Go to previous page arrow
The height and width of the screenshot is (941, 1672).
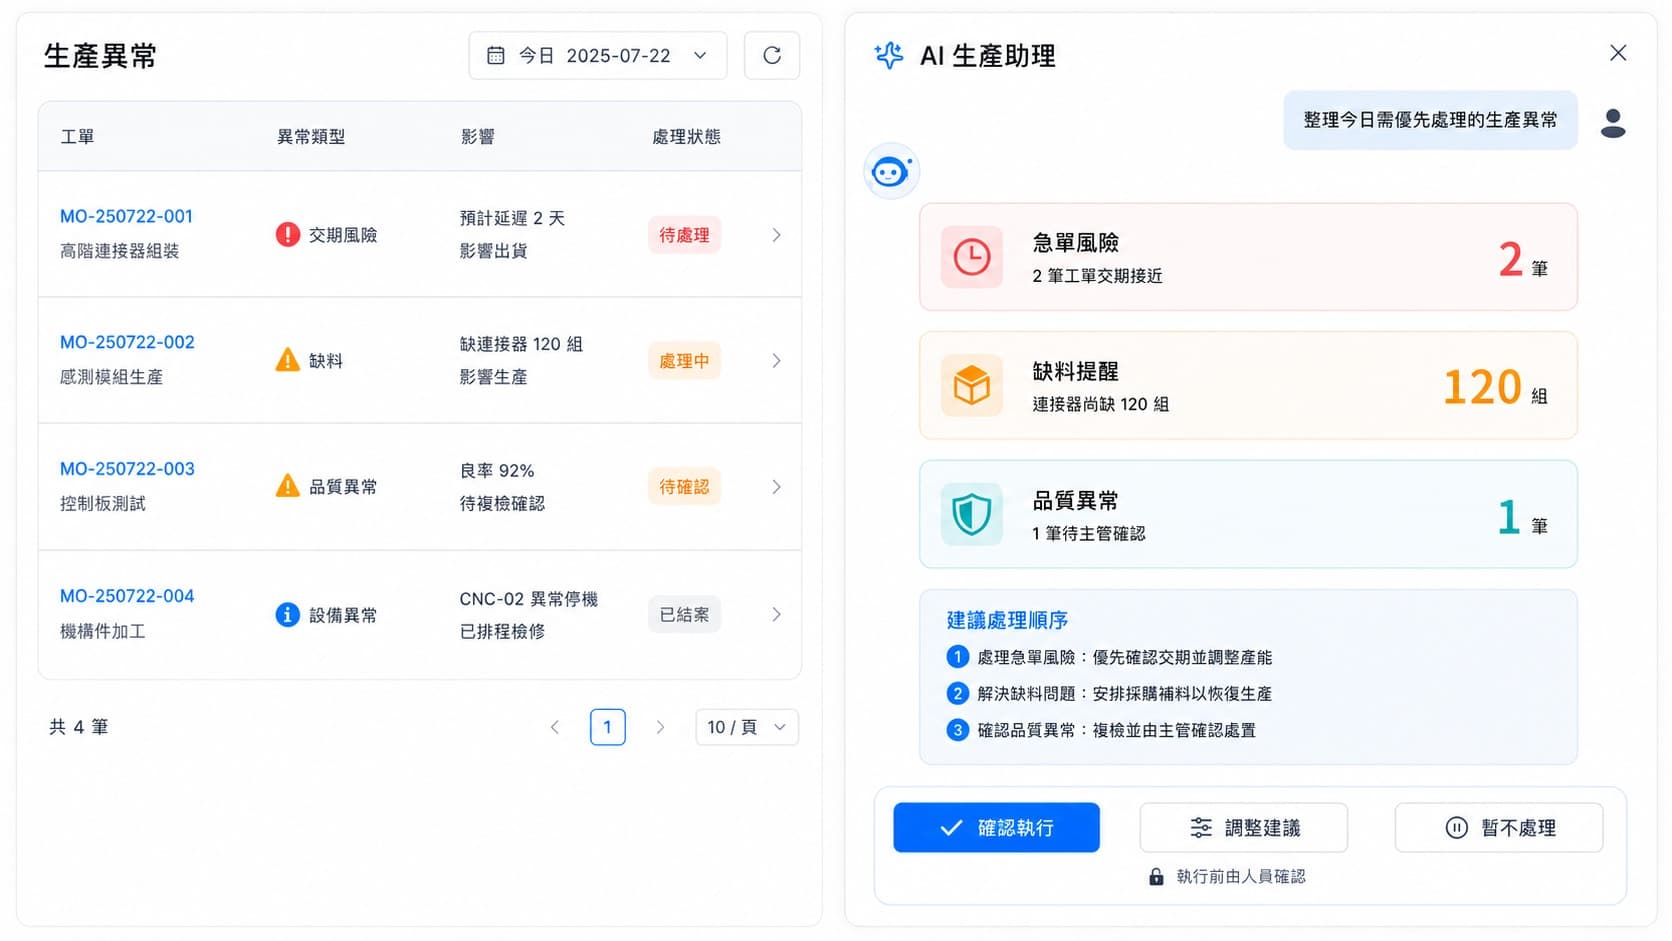555,727
